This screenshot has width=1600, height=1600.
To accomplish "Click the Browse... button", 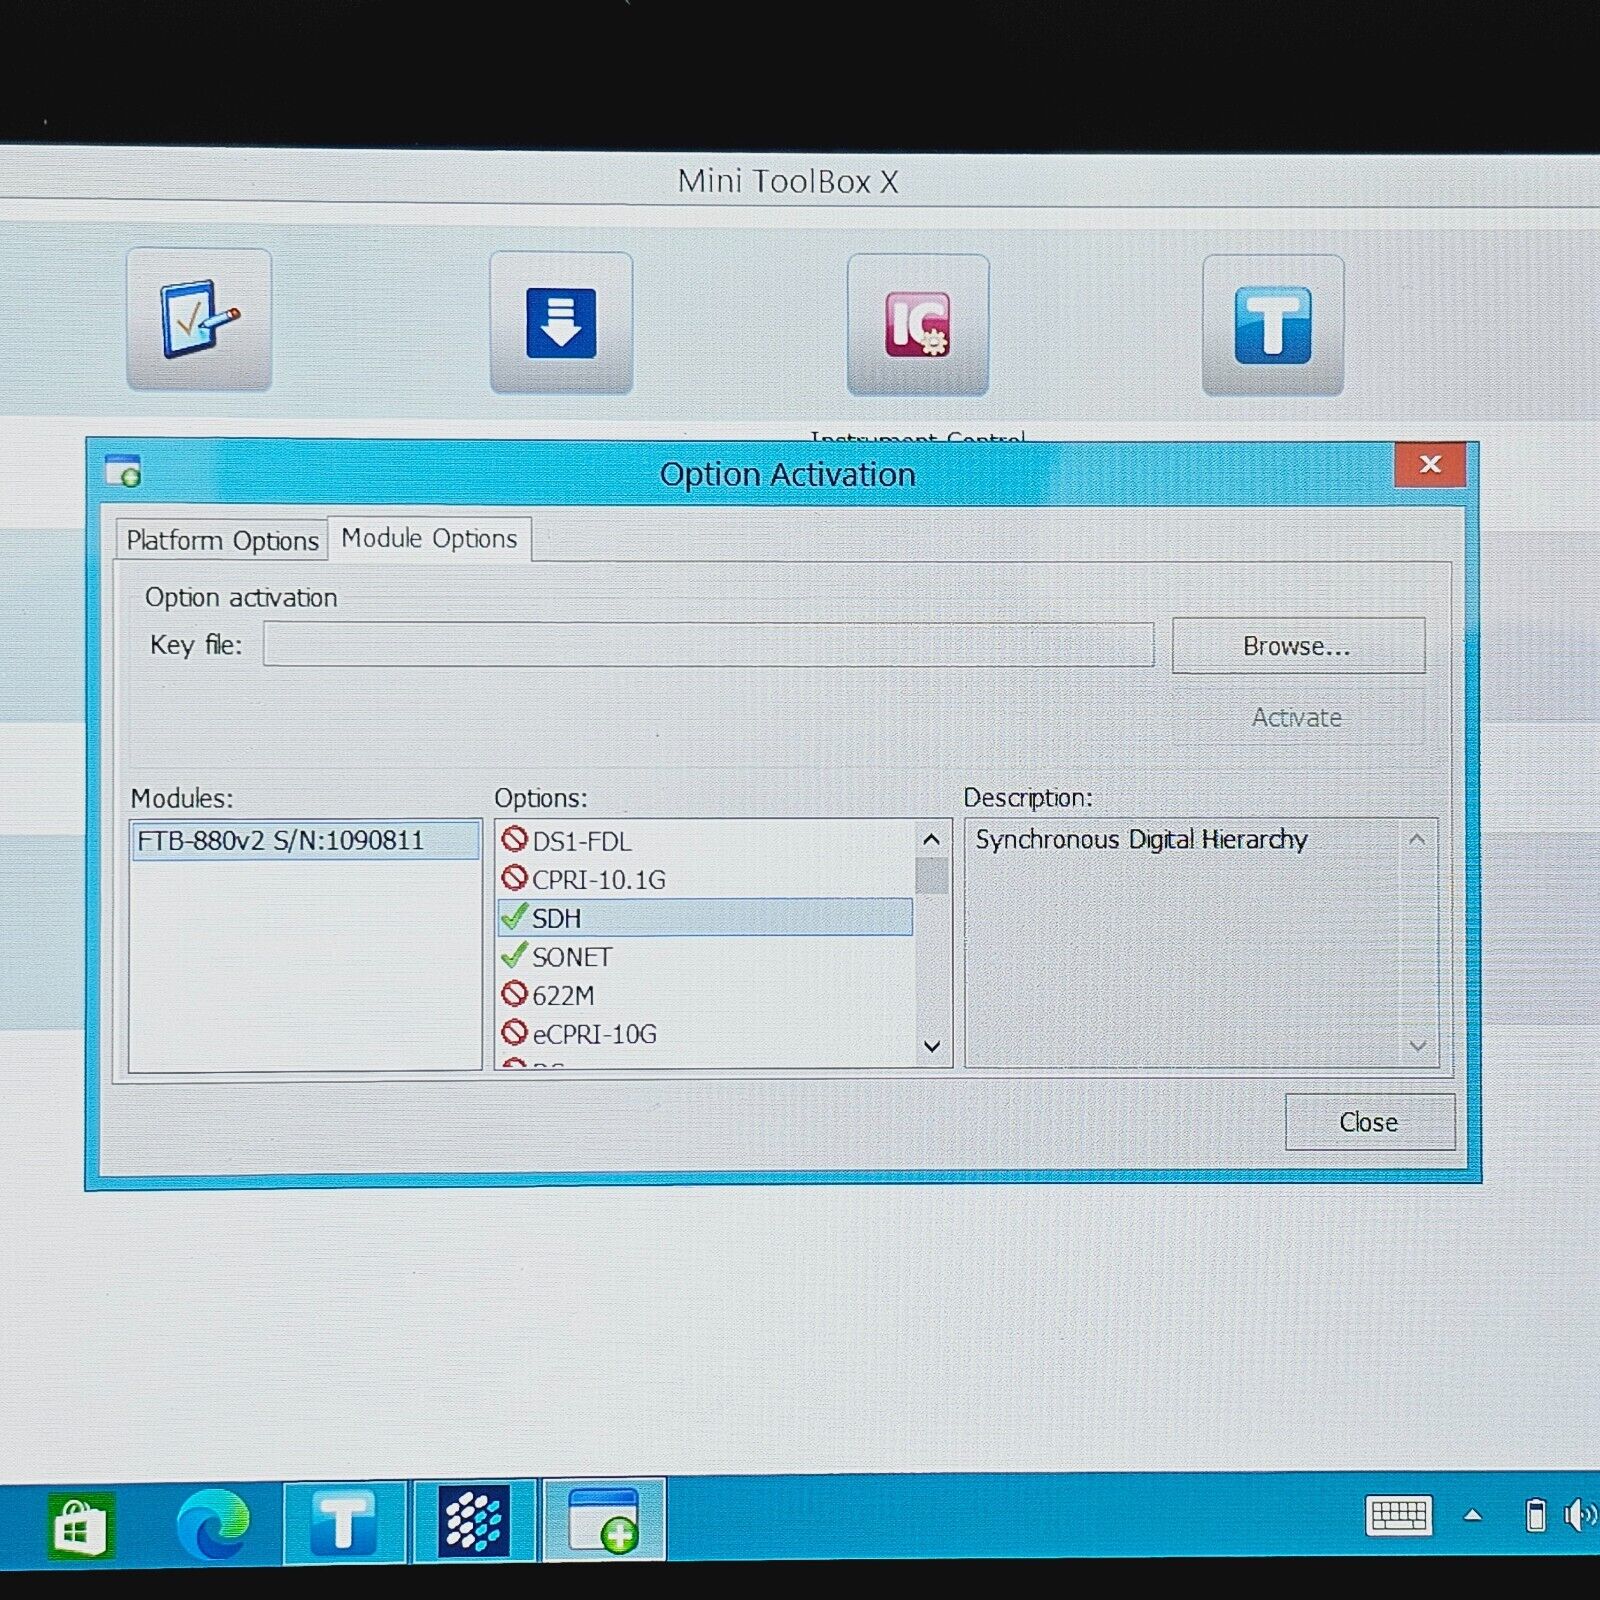I will [1297, 646].
